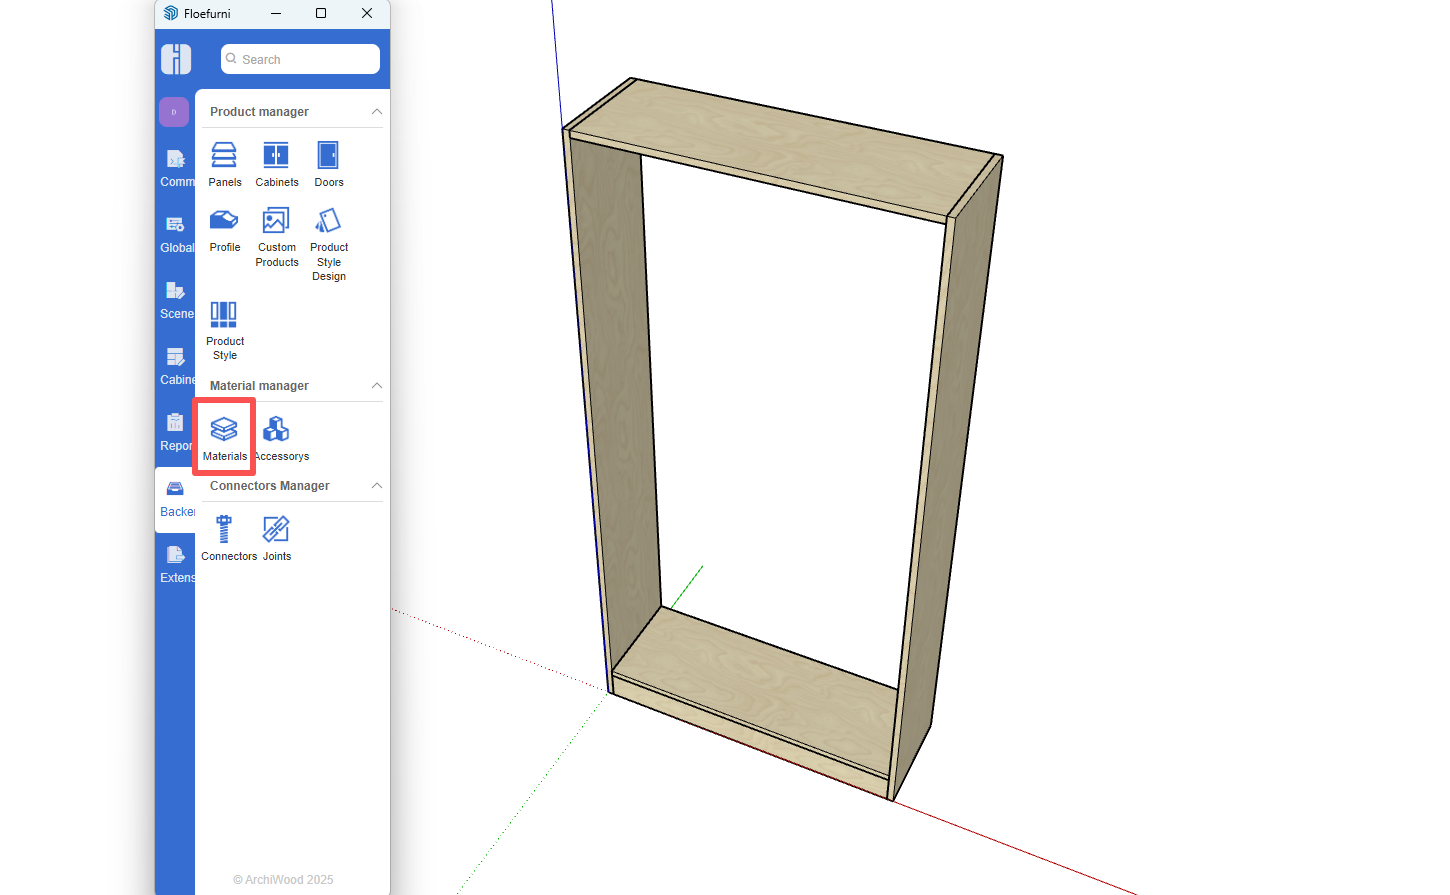This screenshot has height=895, width=1450.
Task: Select the Joints icon
Action: pyautogui.click(x=276, y=538)
